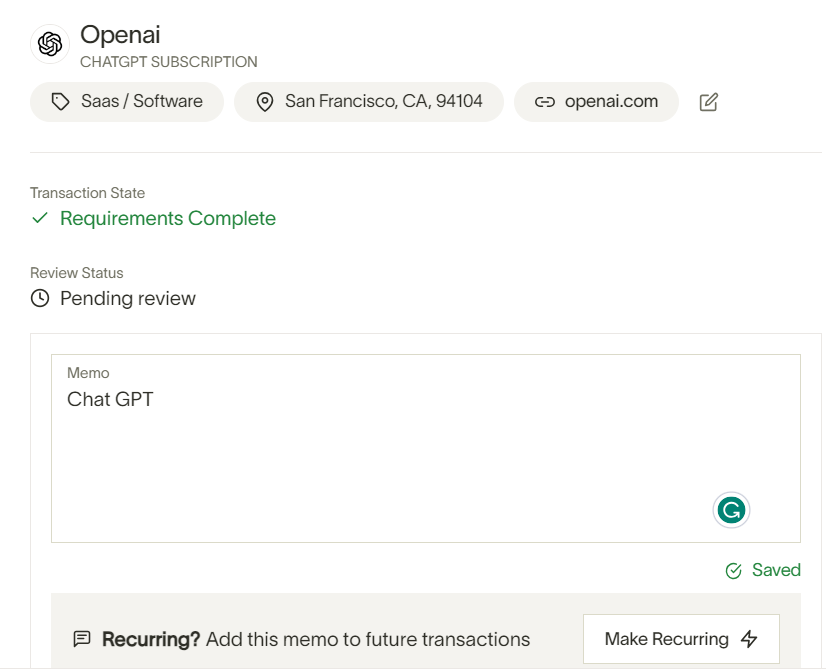Click the Saas / Software category chip
Image resolution: width=826 pixels, height=672 pixels.
[127, 102]
